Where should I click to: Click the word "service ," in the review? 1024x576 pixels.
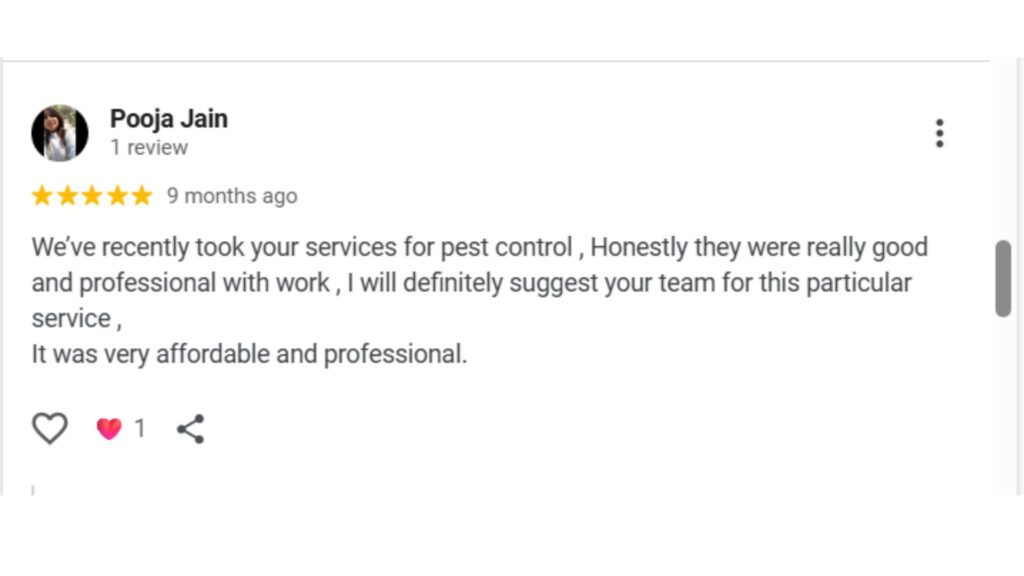76,319
